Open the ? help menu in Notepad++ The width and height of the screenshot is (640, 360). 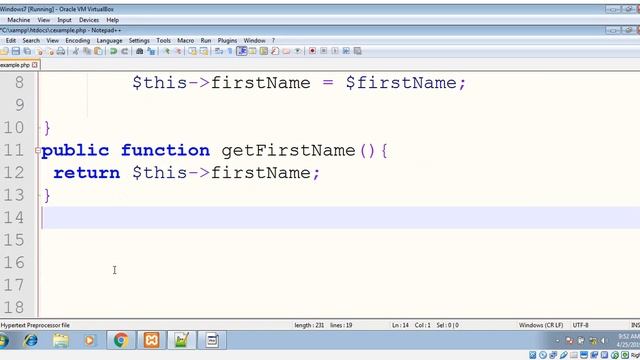(x=273, y=40)
